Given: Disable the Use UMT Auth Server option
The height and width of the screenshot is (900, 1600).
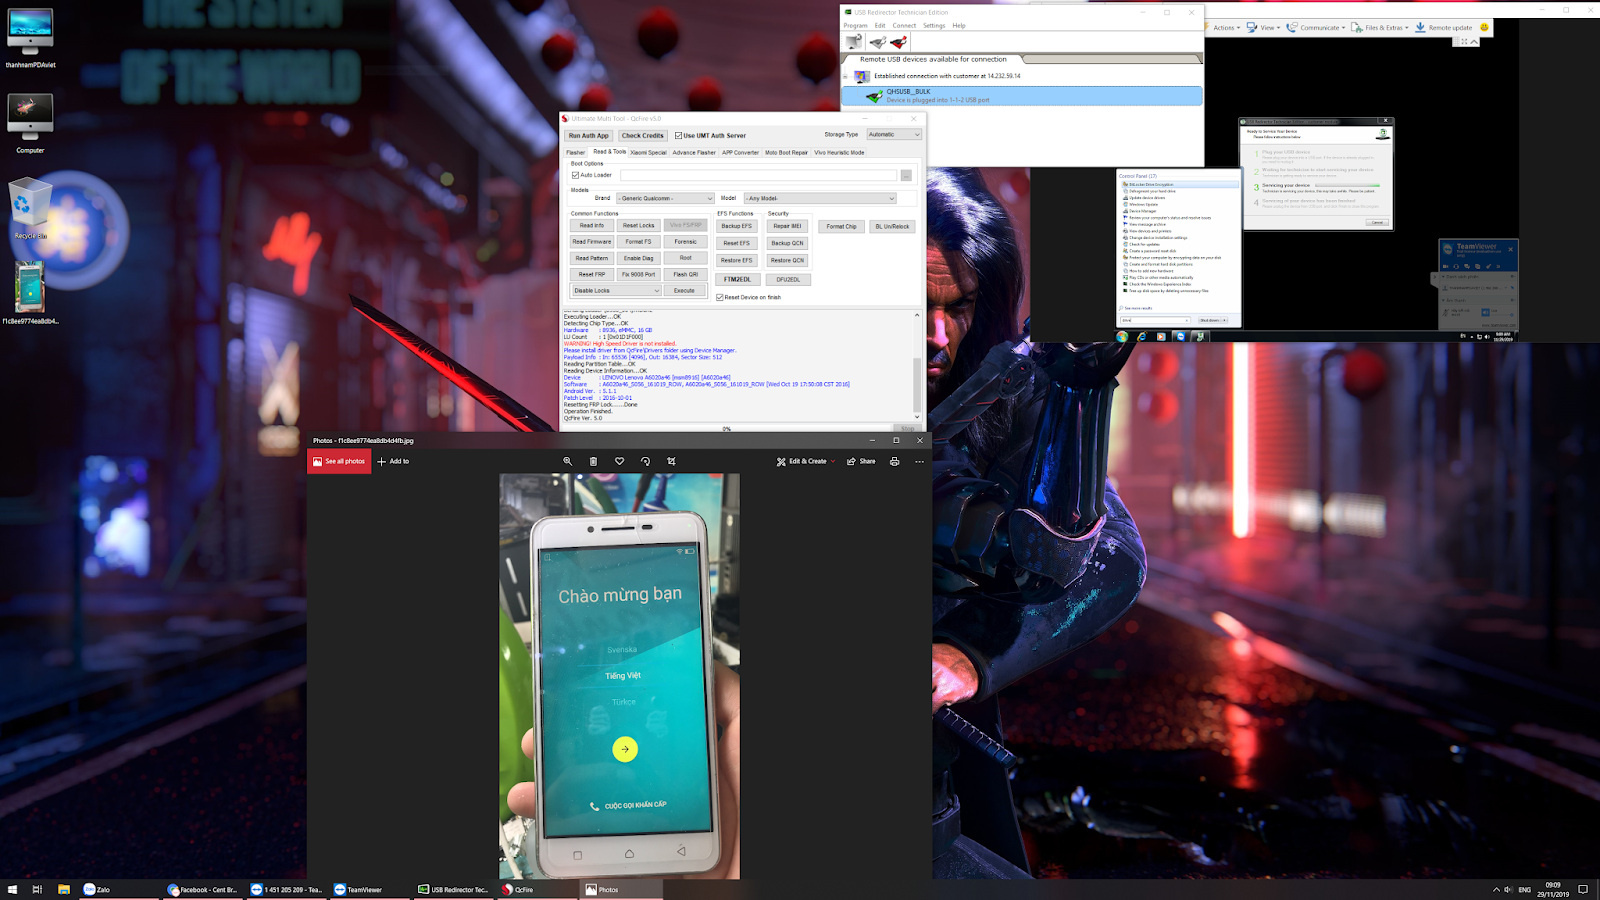Looking at the screenshot, I should pos(678,135).
